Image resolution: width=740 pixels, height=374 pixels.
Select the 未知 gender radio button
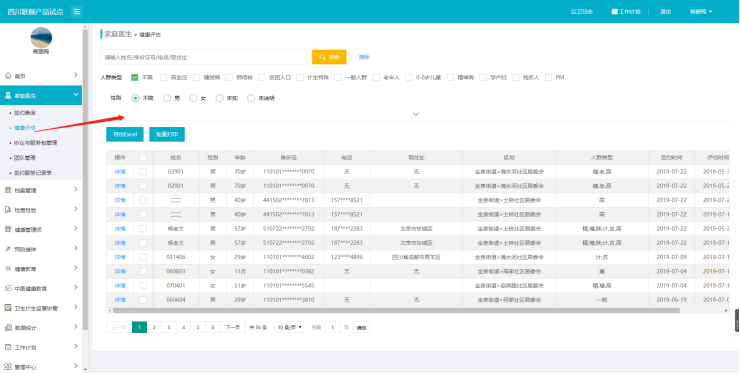219,98
